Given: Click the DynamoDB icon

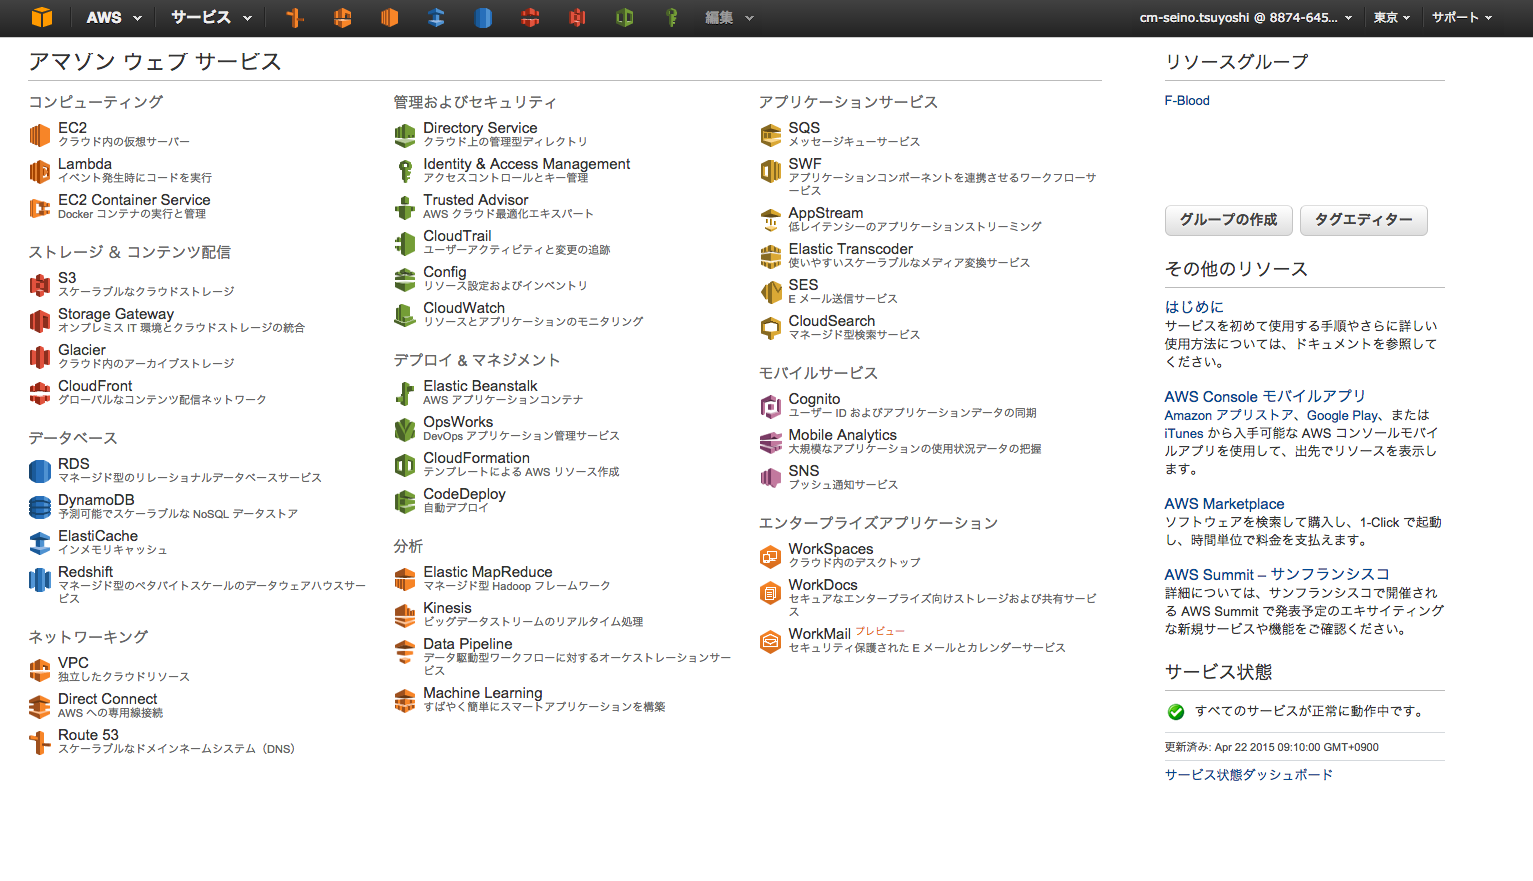Looking at the screenshot, I should (x=40, y=507).
